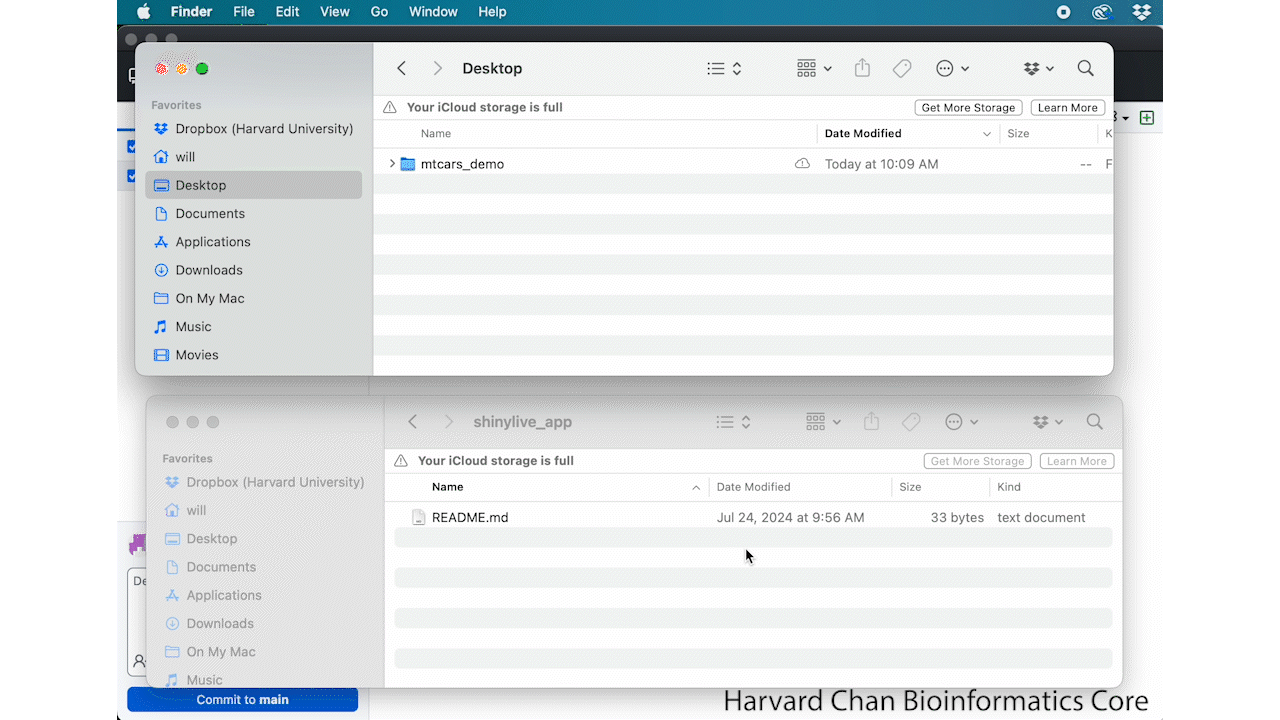Go back using Desktop window back arrow
1280x720 pixels.
click(x=401, y=68)
